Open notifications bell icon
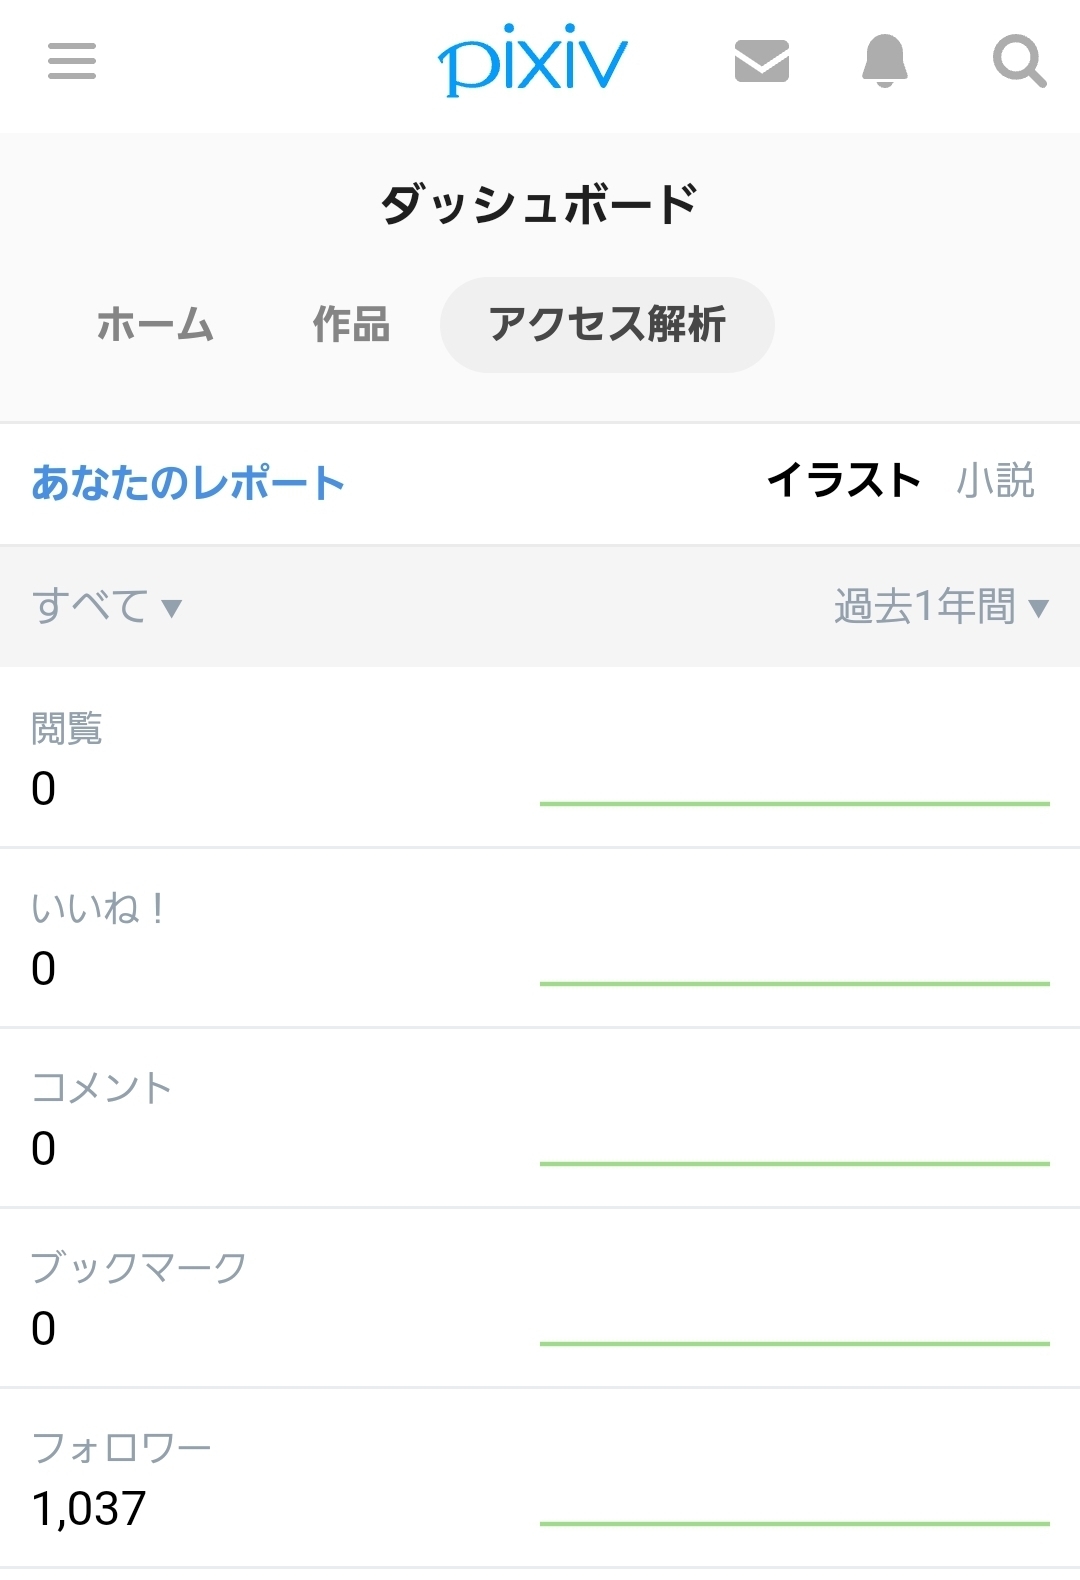The height and width of the screenshot is (1580, 1080). pos(885,61)
